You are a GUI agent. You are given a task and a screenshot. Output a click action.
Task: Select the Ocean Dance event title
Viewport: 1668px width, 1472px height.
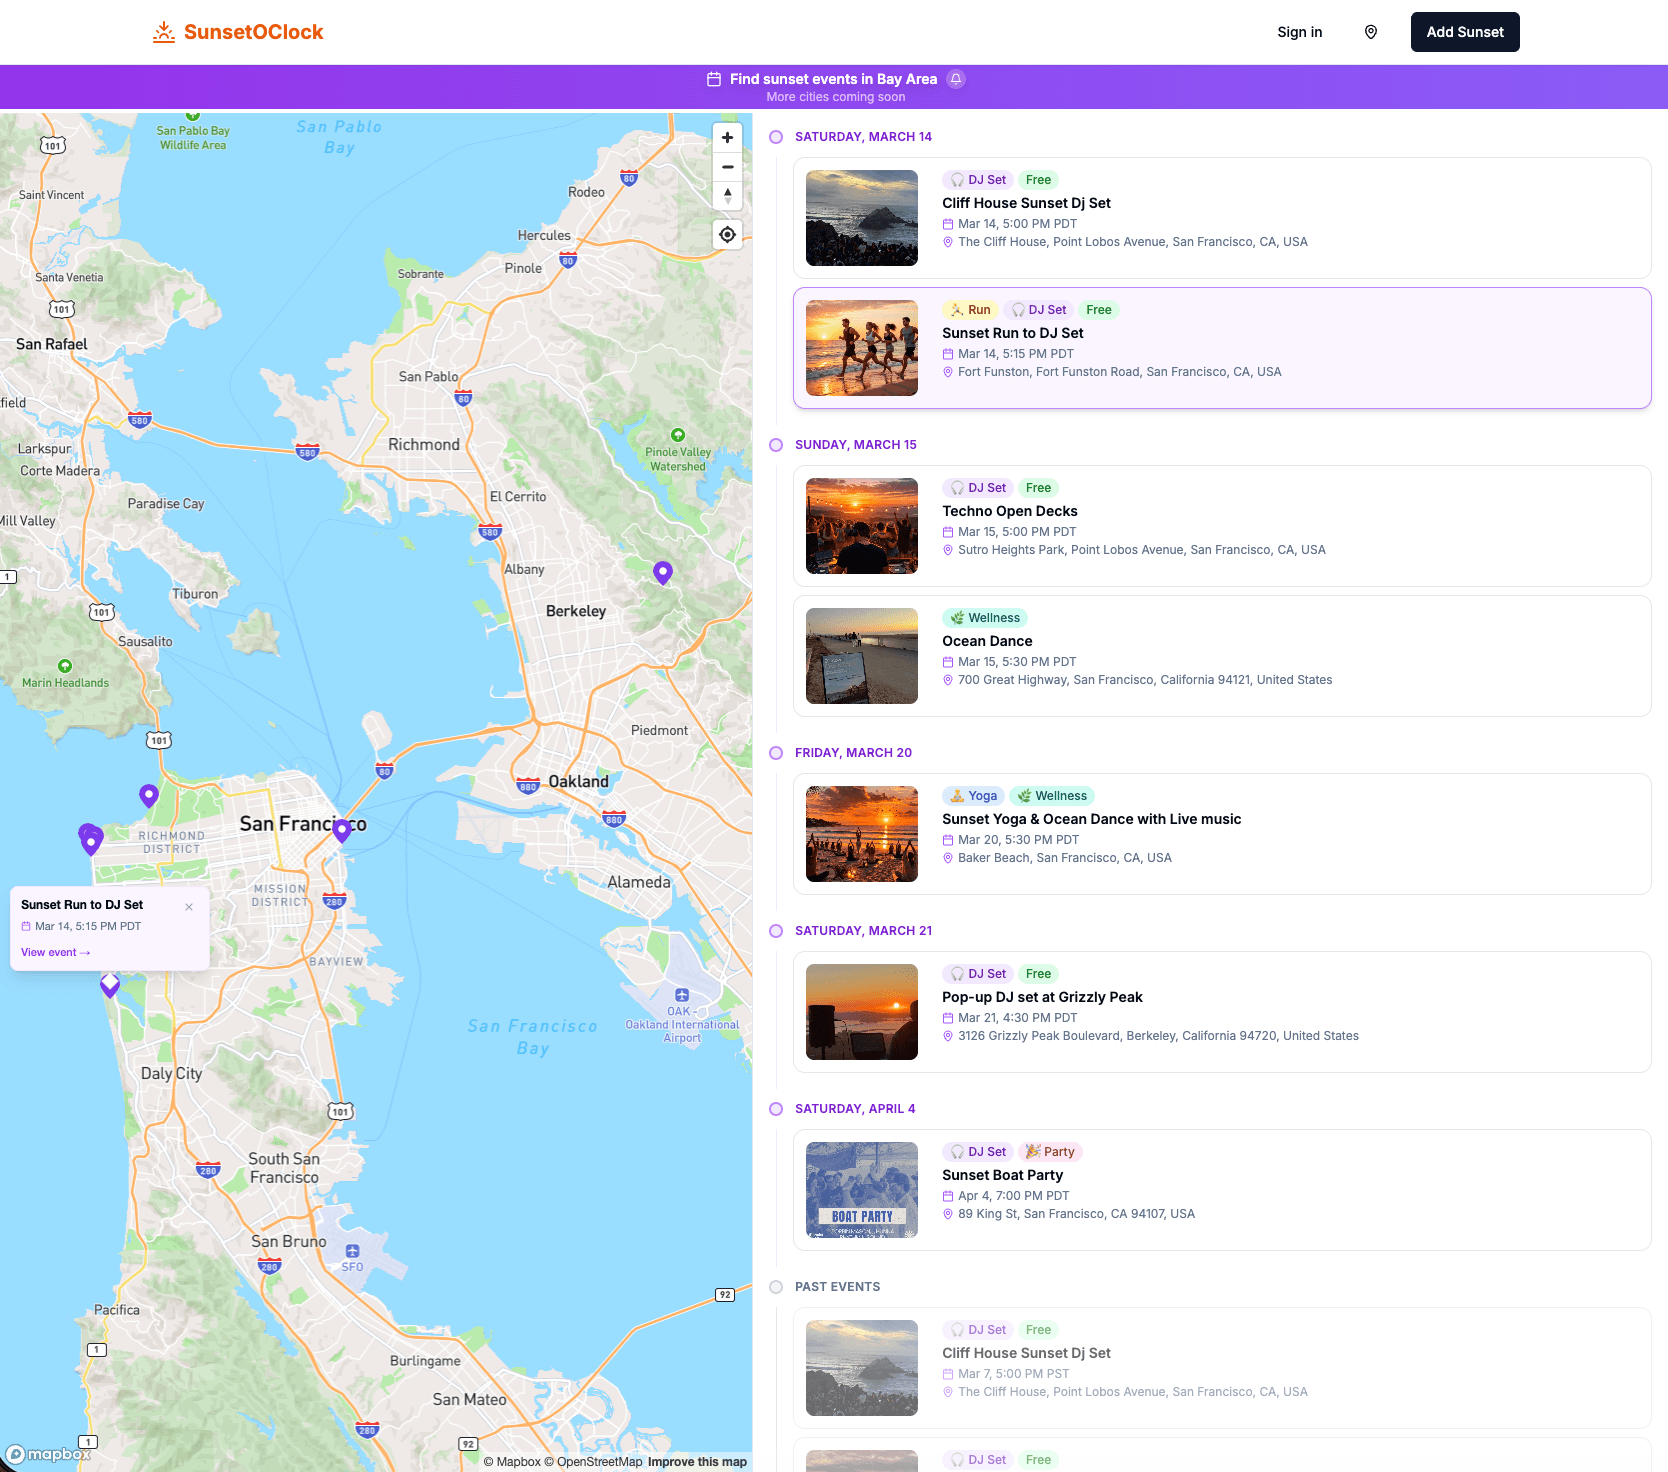click(x=986, y=641)
